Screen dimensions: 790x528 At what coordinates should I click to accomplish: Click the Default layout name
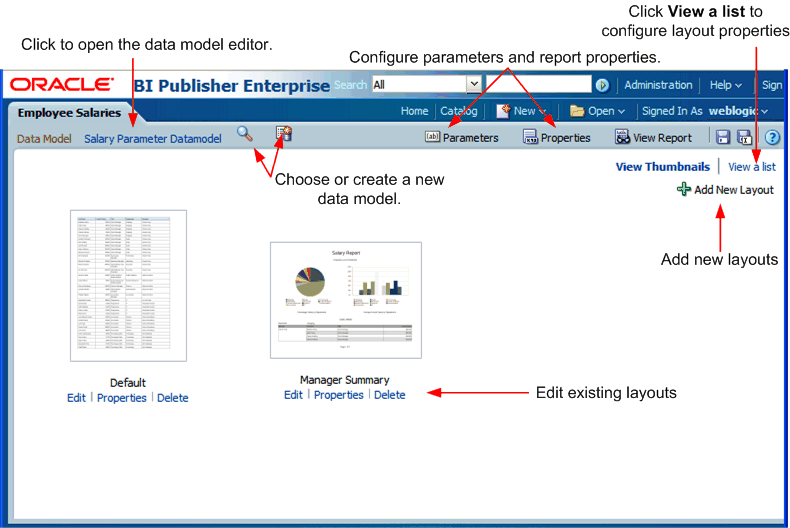pyautogui.click(x=127, y=383)
